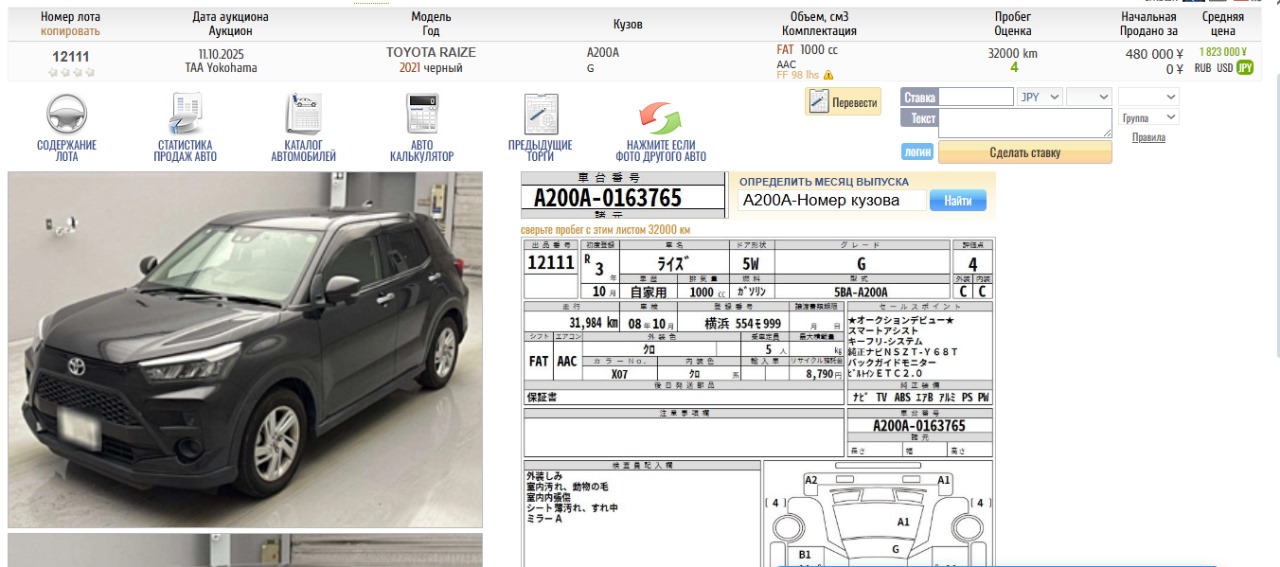The width and height of the screenshot is (1280, 567).
Task: Click the FF 98 lhs text
Action: [797, 75]
